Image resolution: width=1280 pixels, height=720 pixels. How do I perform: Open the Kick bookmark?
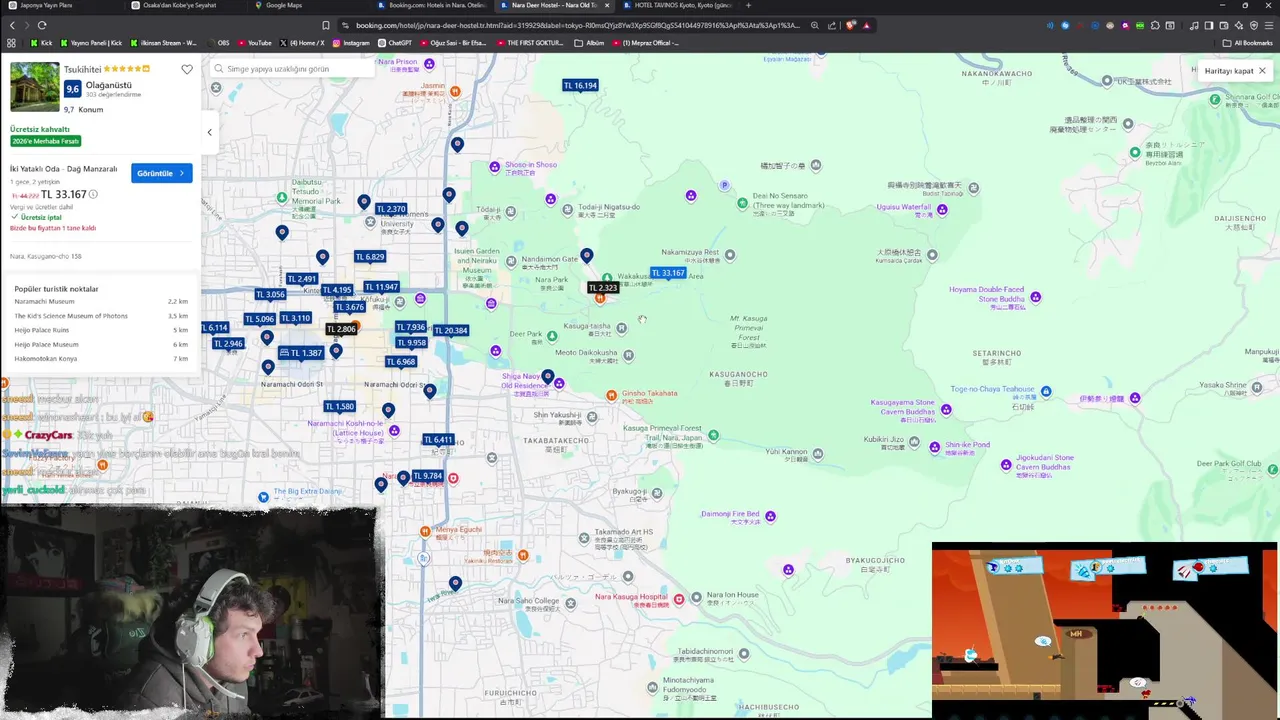click(41, 43)
